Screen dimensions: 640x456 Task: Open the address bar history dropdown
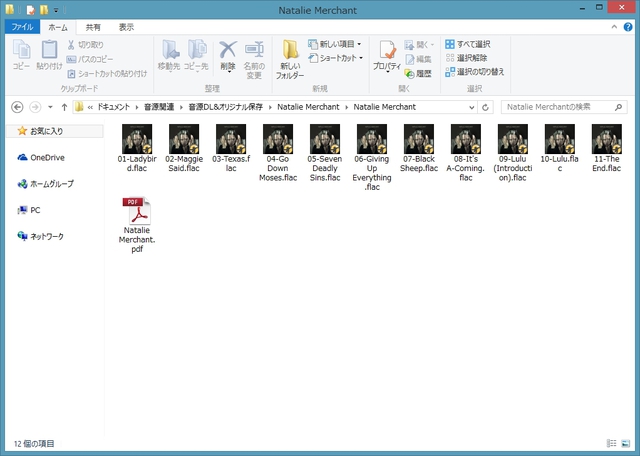(470, 106)
